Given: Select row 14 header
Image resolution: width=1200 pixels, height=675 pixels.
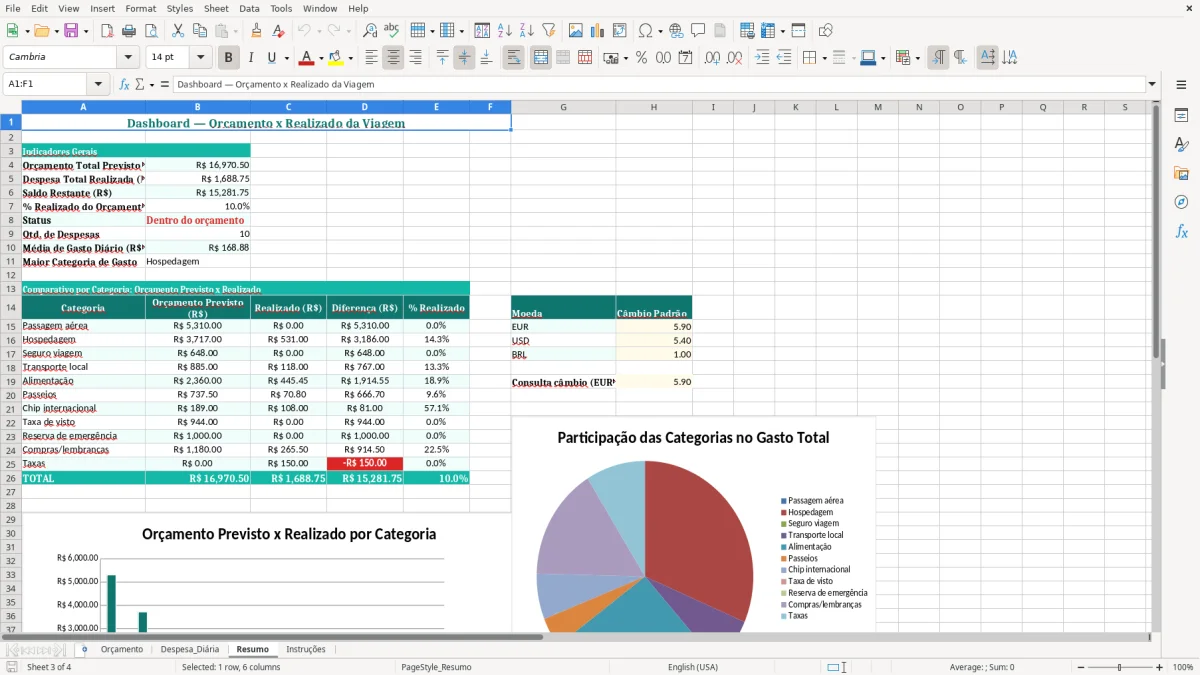Looking at the screenshot, I should coord(11,307).
